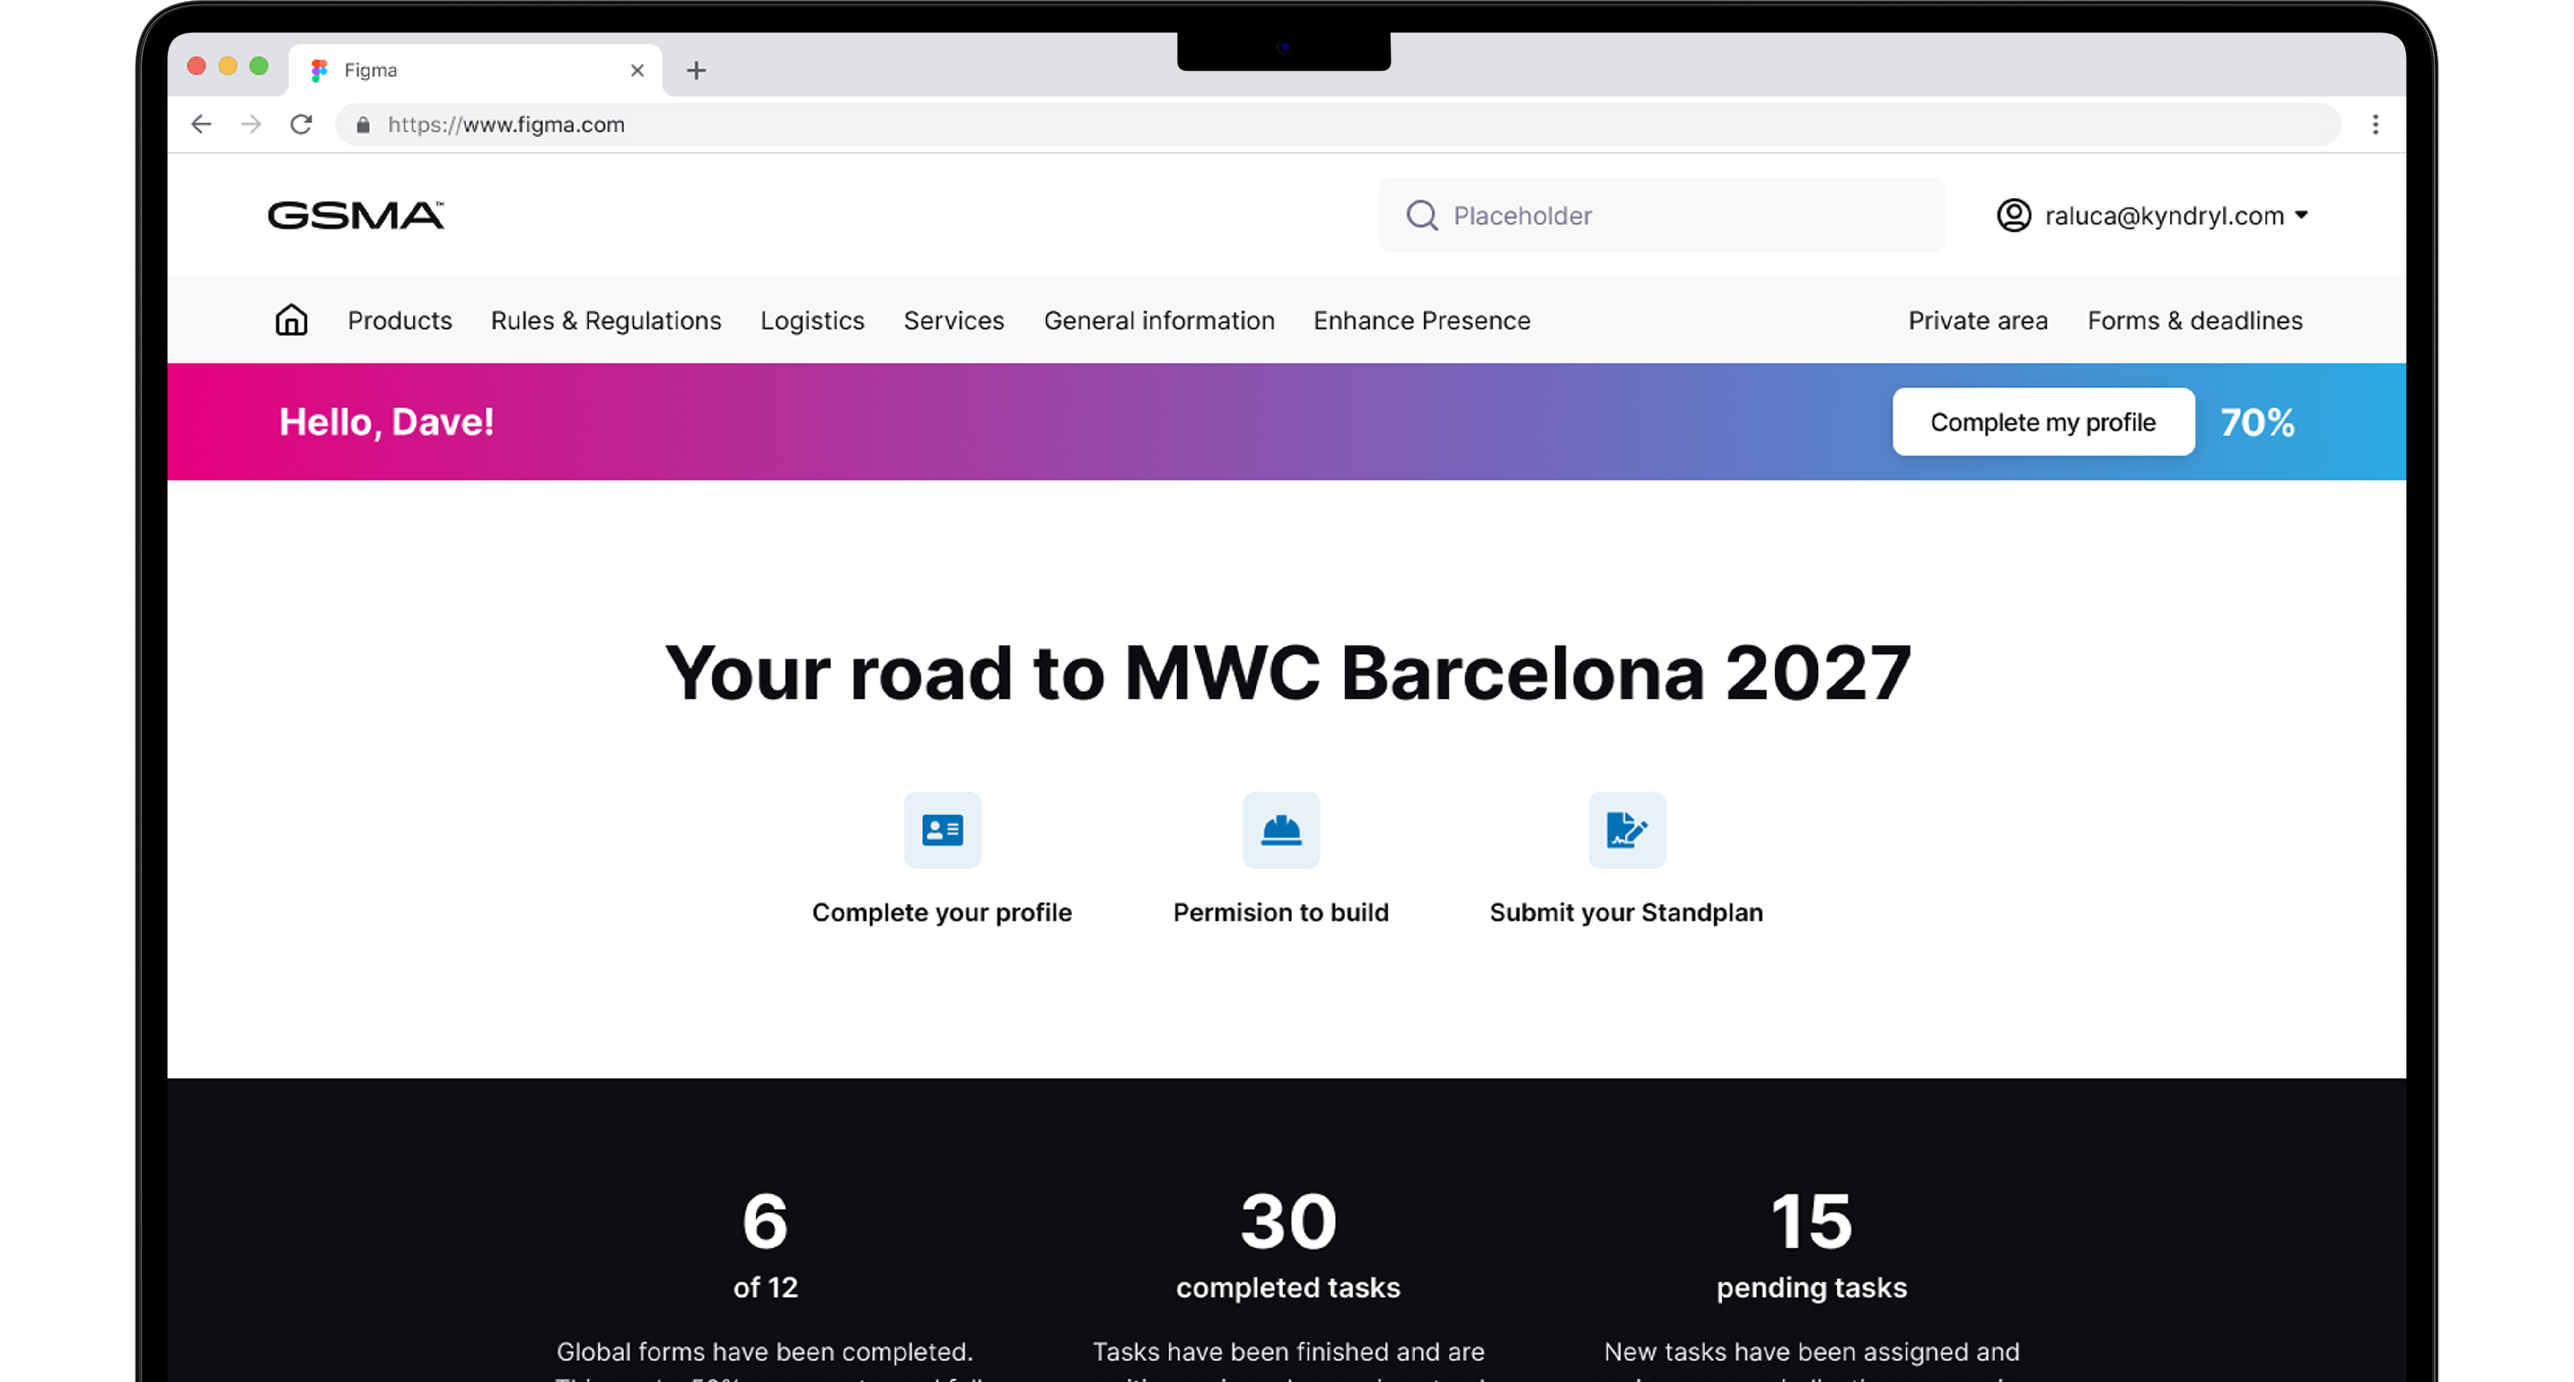Image resolution: width=2574 pixels, height=1382 pixels.
Task: Expand the raluca@kyndryl.com account dropdown
Action: point(2301,215)
